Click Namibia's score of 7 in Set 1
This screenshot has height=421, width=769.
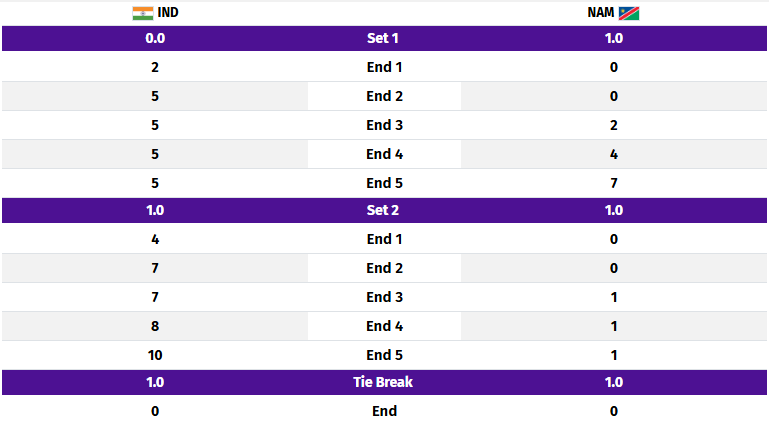pyautogui.click(x=614, y=184)
